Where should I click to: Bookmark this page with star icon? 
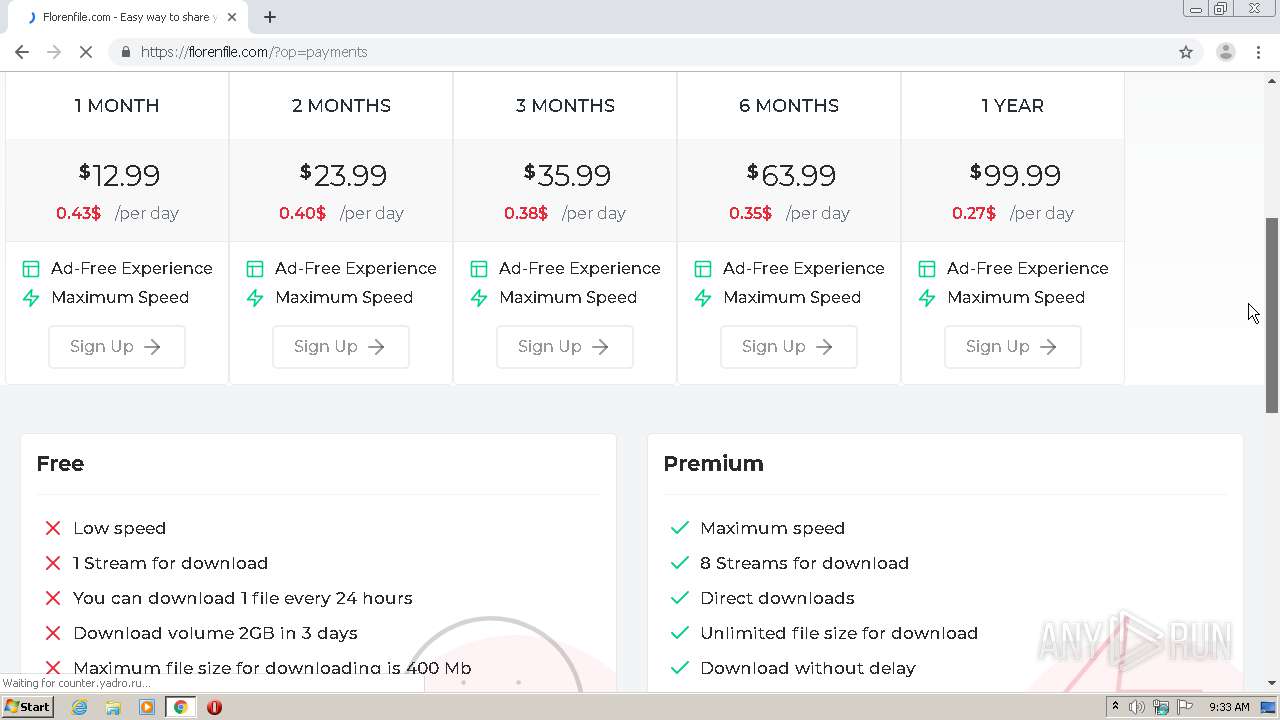1186,52
